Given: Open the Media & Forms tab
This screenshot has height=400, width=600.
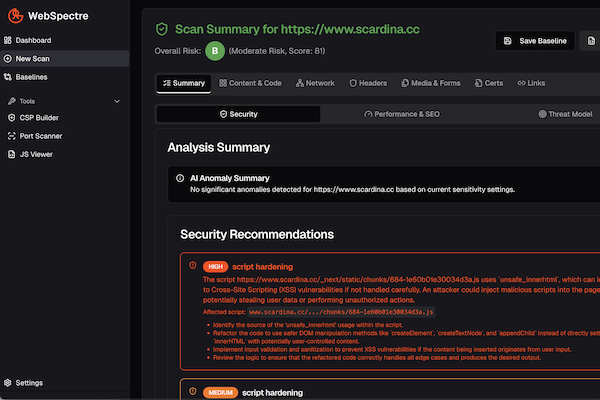Looking at the screenshot, I should tap(431, 83).
